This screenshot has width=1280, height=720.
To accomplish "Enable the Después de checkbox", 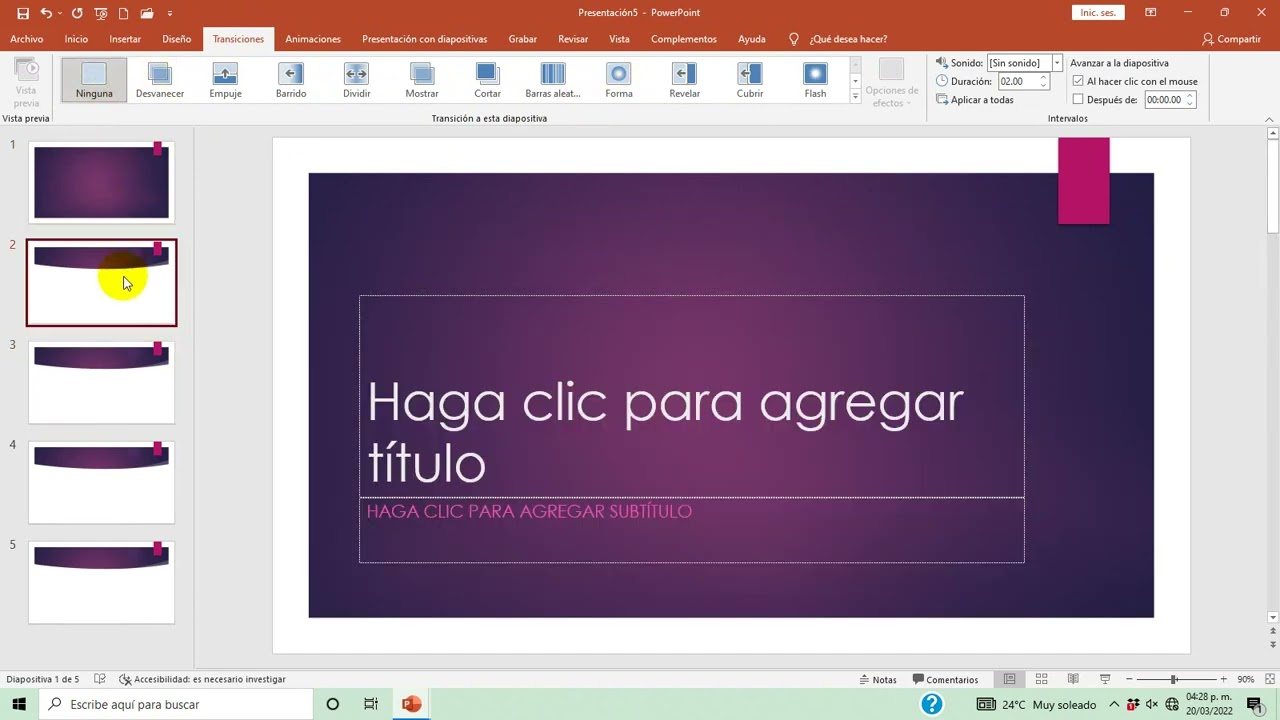I will coord(1077,99).
